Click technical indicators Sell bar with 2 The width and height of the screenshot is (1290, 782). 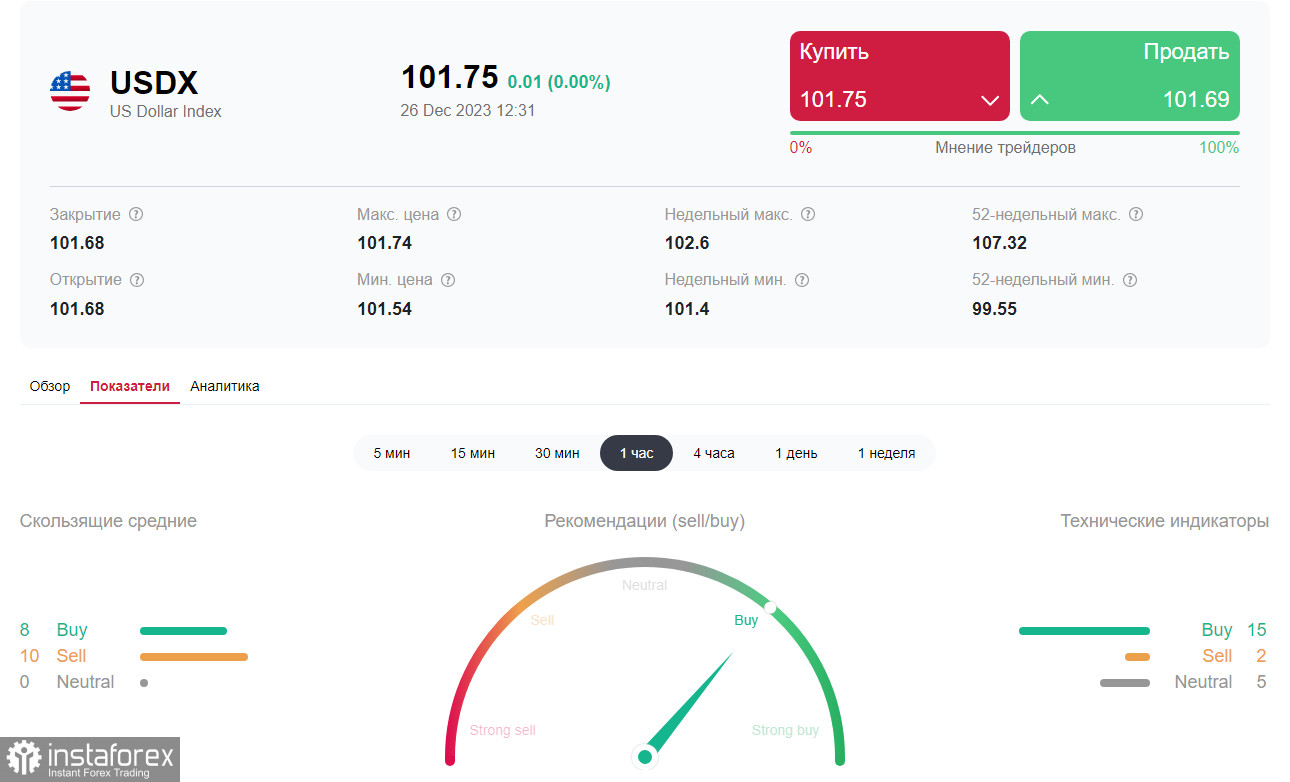(x=1137, y=657)
